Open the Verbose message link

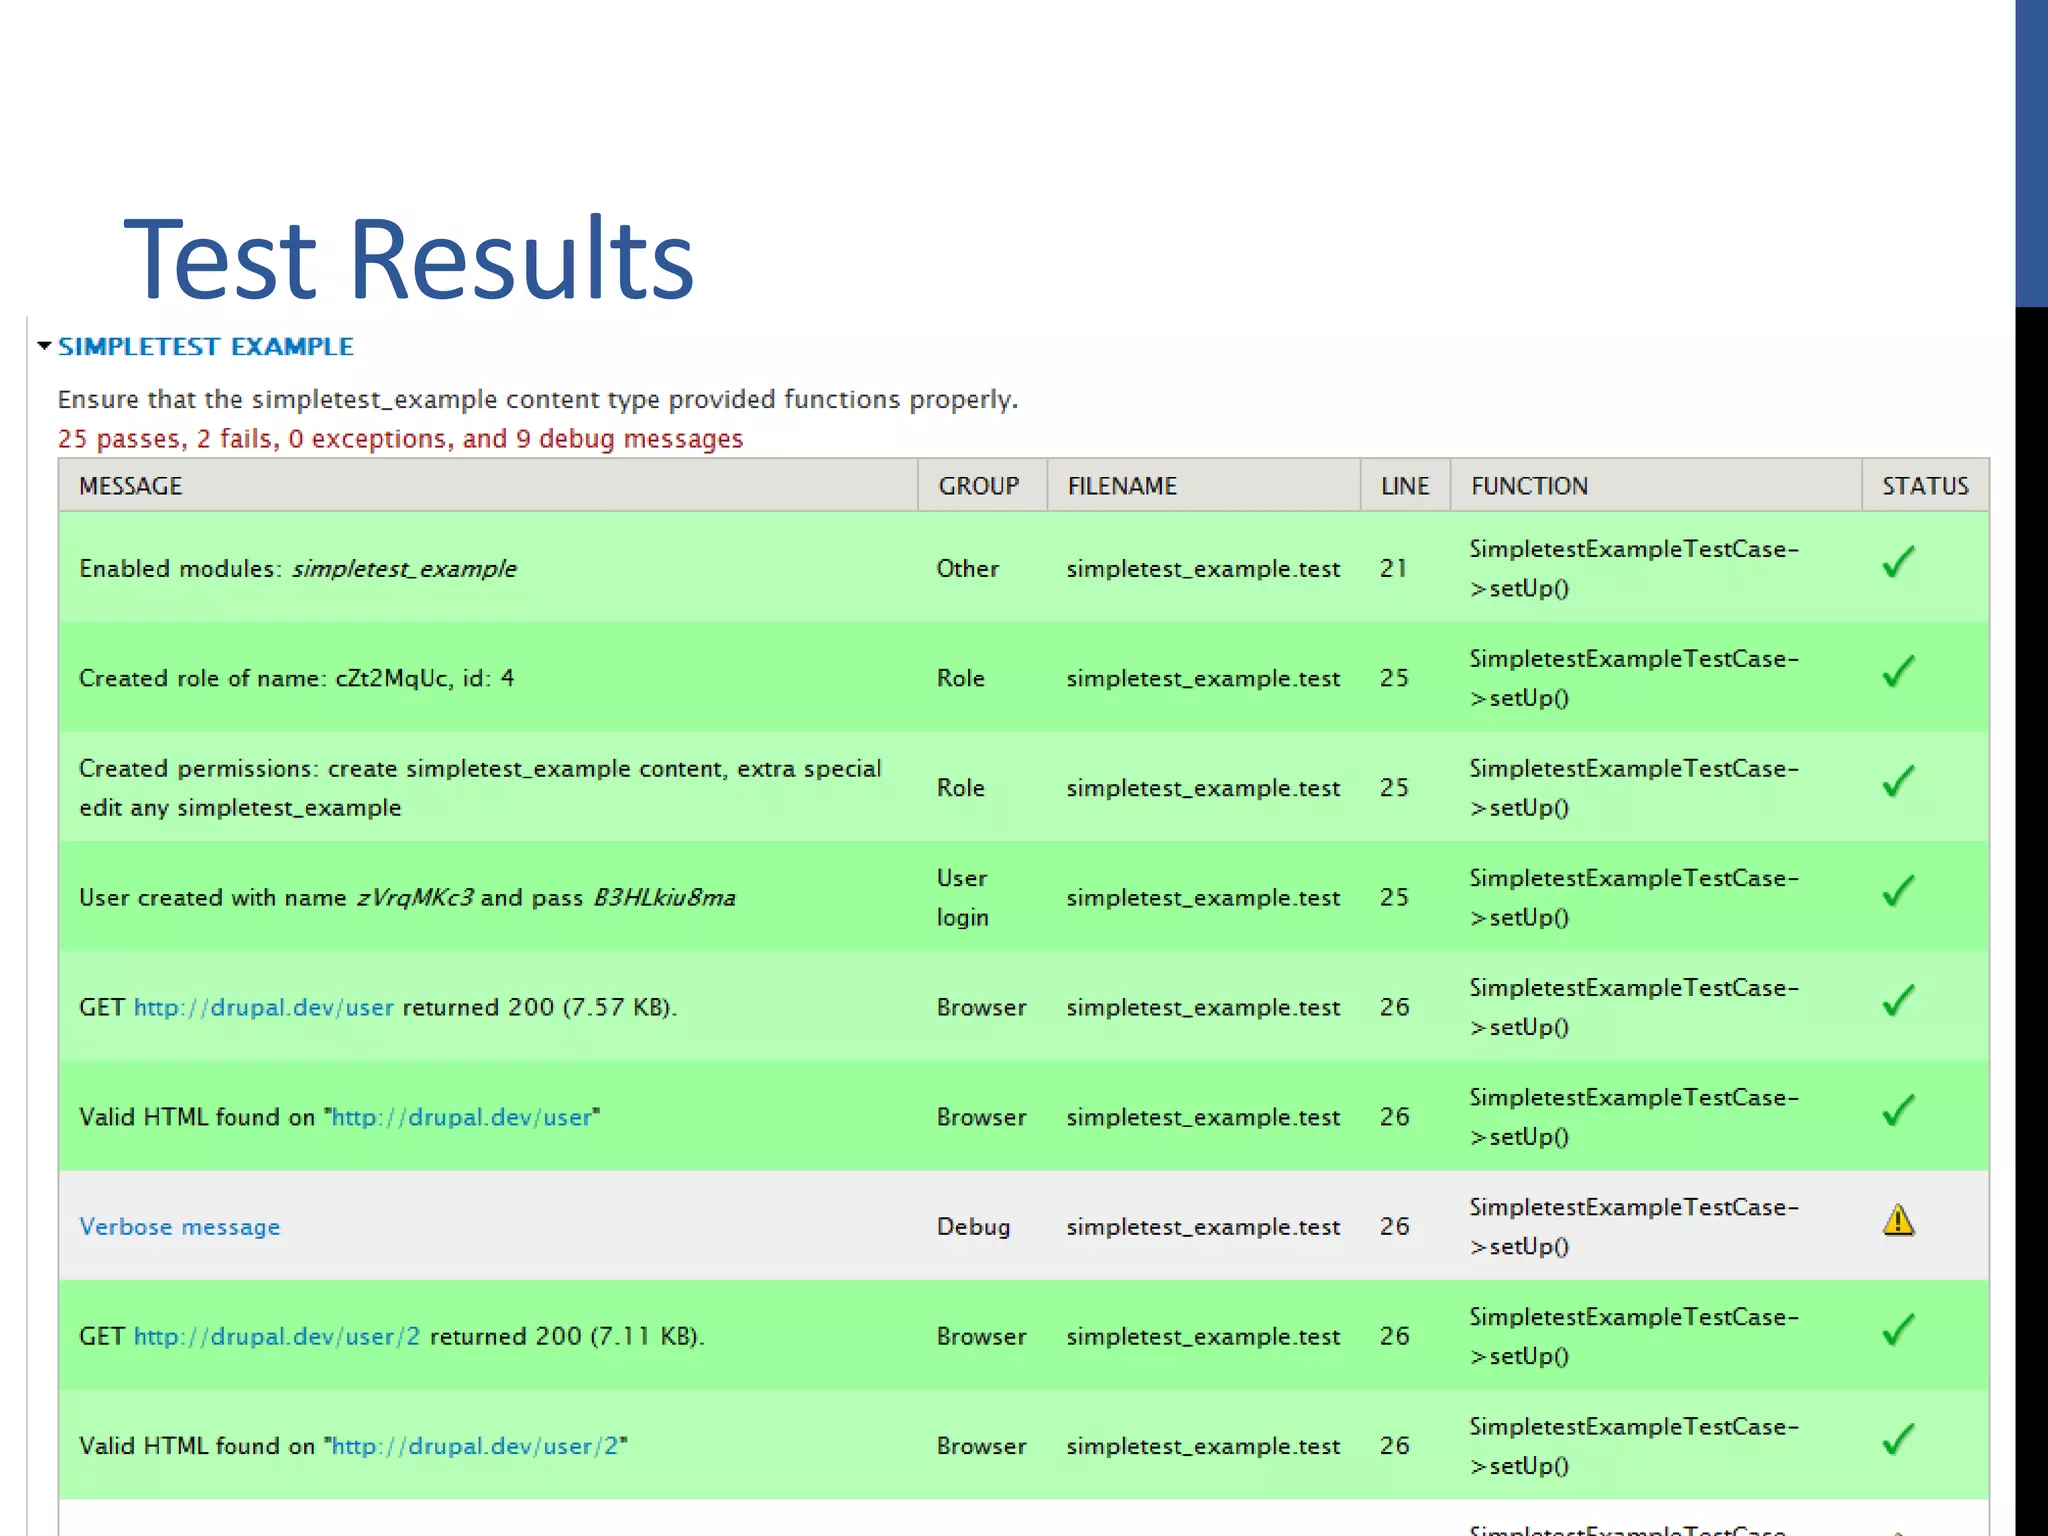point(180,1227)
